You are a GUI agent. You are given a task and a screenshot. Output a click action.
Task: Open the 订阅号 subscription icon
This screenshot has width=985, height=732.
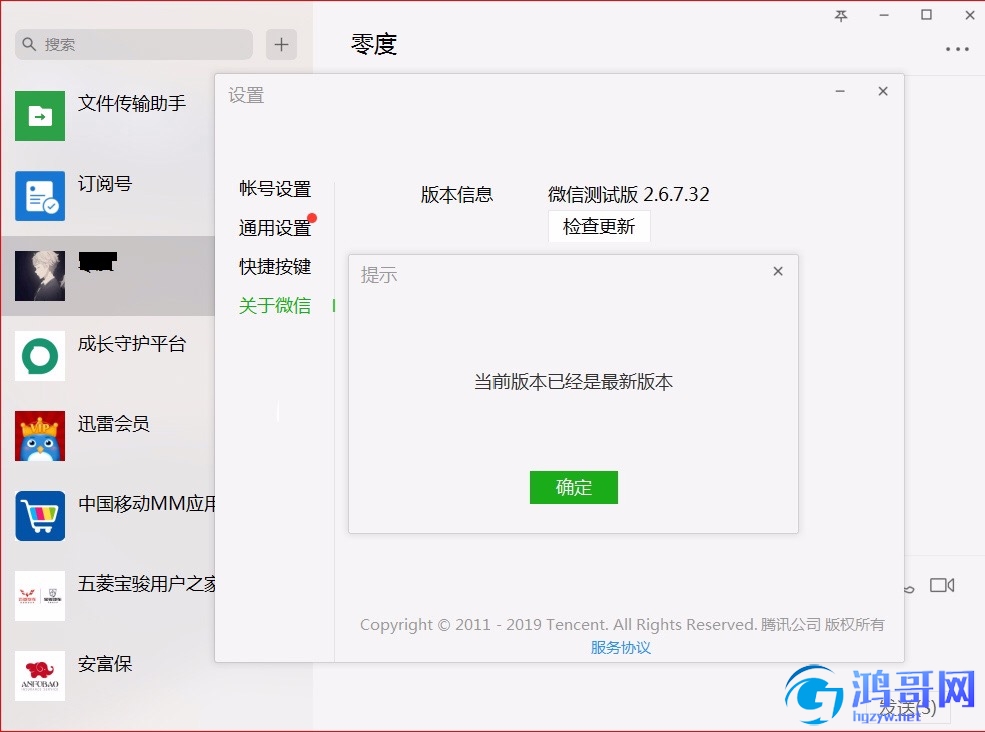40,195
